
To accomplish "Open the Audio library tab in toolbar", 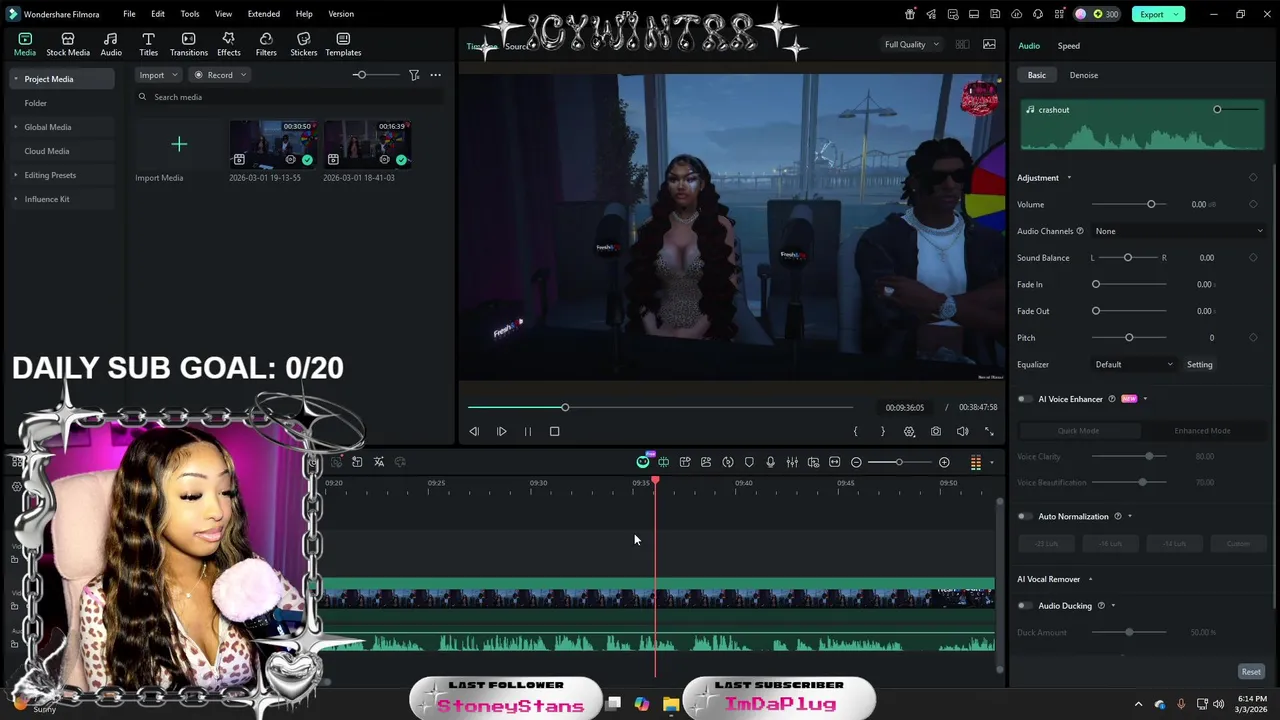I will [111, 44].
